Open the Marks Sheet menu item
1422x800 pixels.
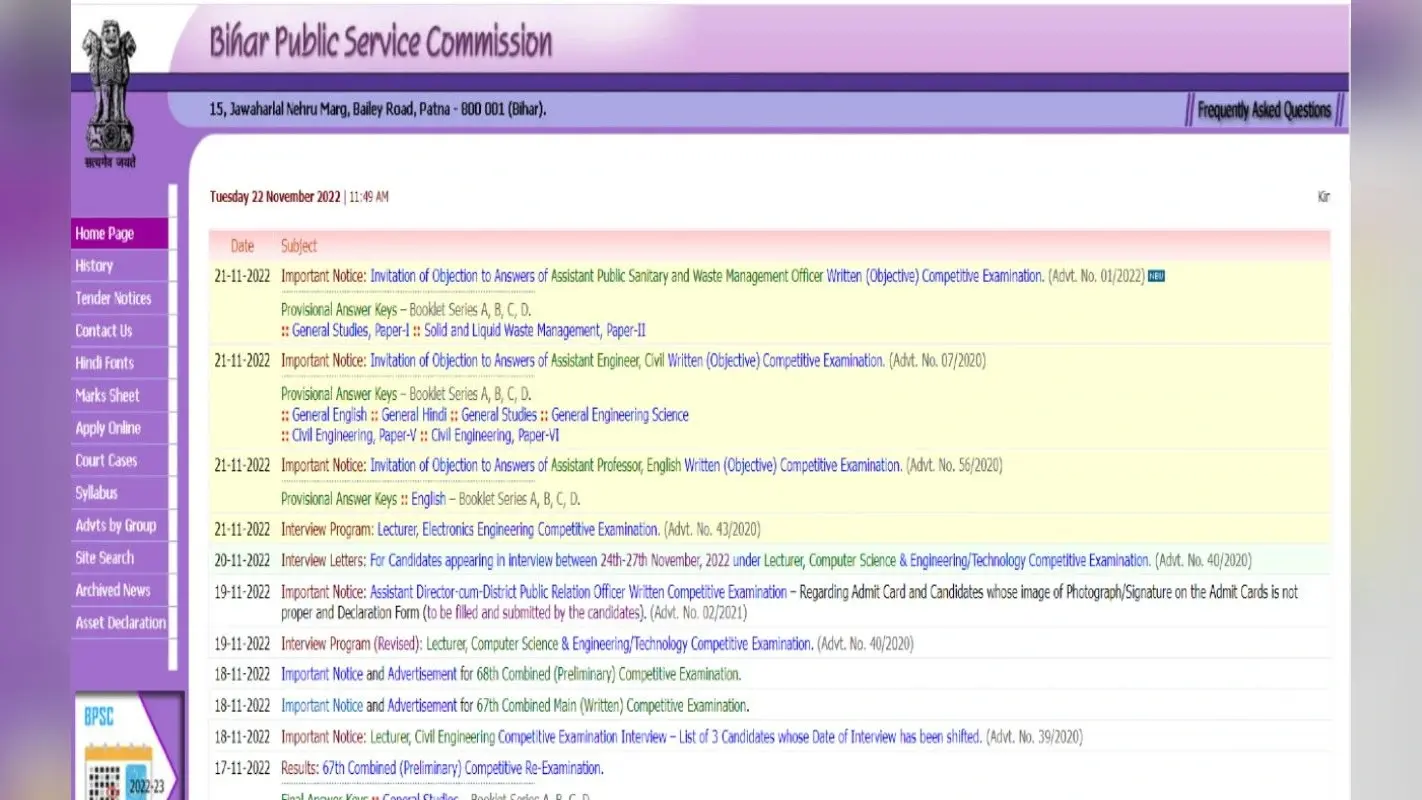click(x=120, y=396)
